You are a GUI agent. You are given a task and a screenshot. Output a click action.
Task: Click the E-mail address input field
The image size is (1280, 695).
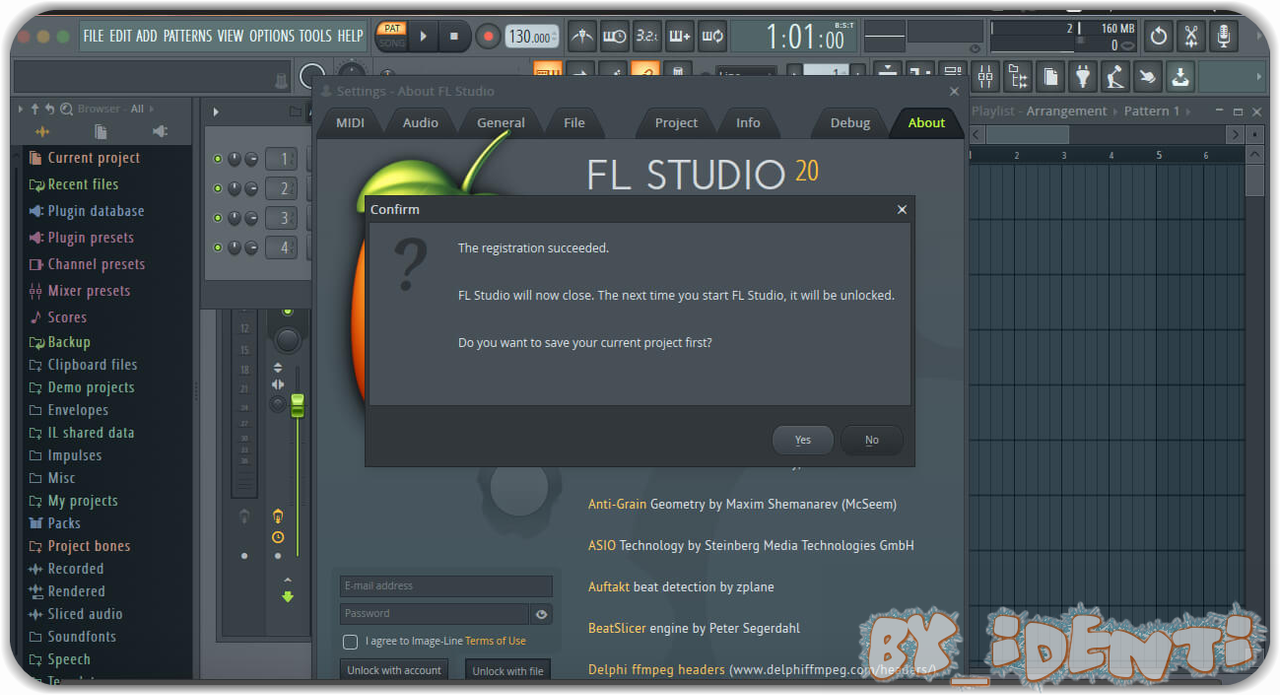[x=446, y=586]
